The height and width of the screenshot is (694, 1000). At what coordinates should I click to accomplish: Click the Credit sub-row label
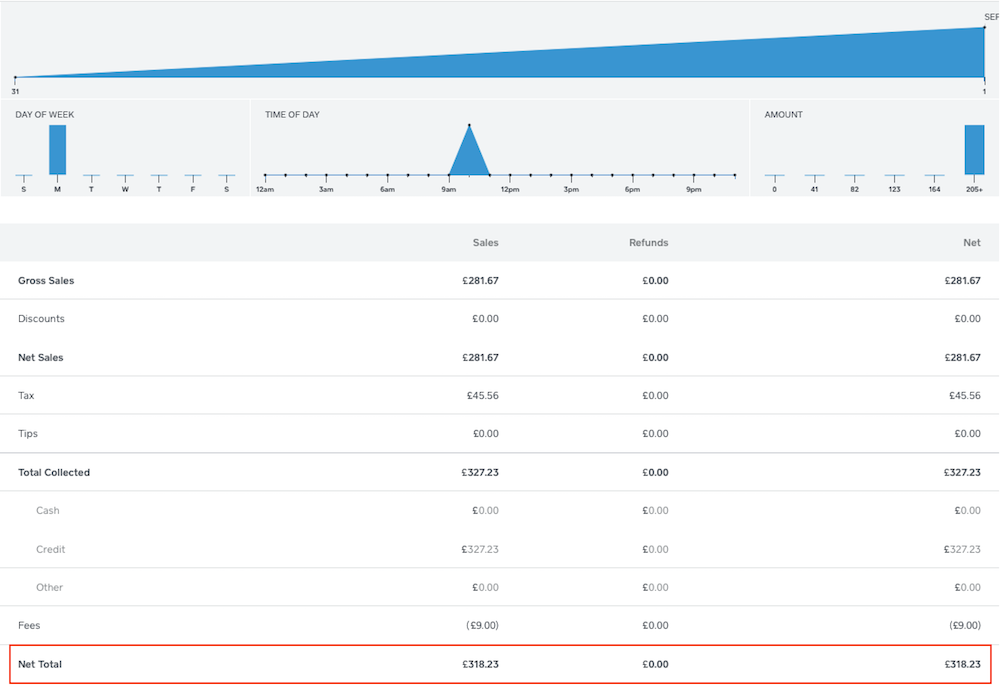click(50, 549)
